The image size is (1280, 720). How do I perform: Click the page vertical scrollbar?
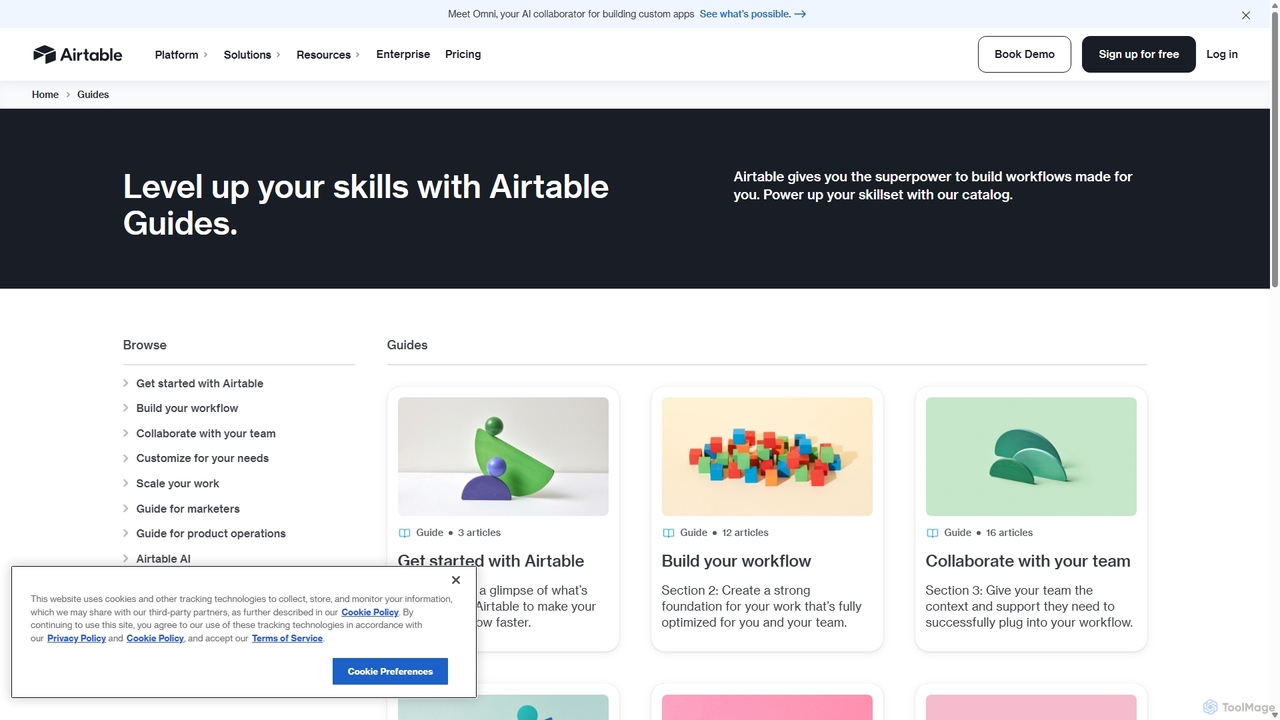pos(1274,150)
